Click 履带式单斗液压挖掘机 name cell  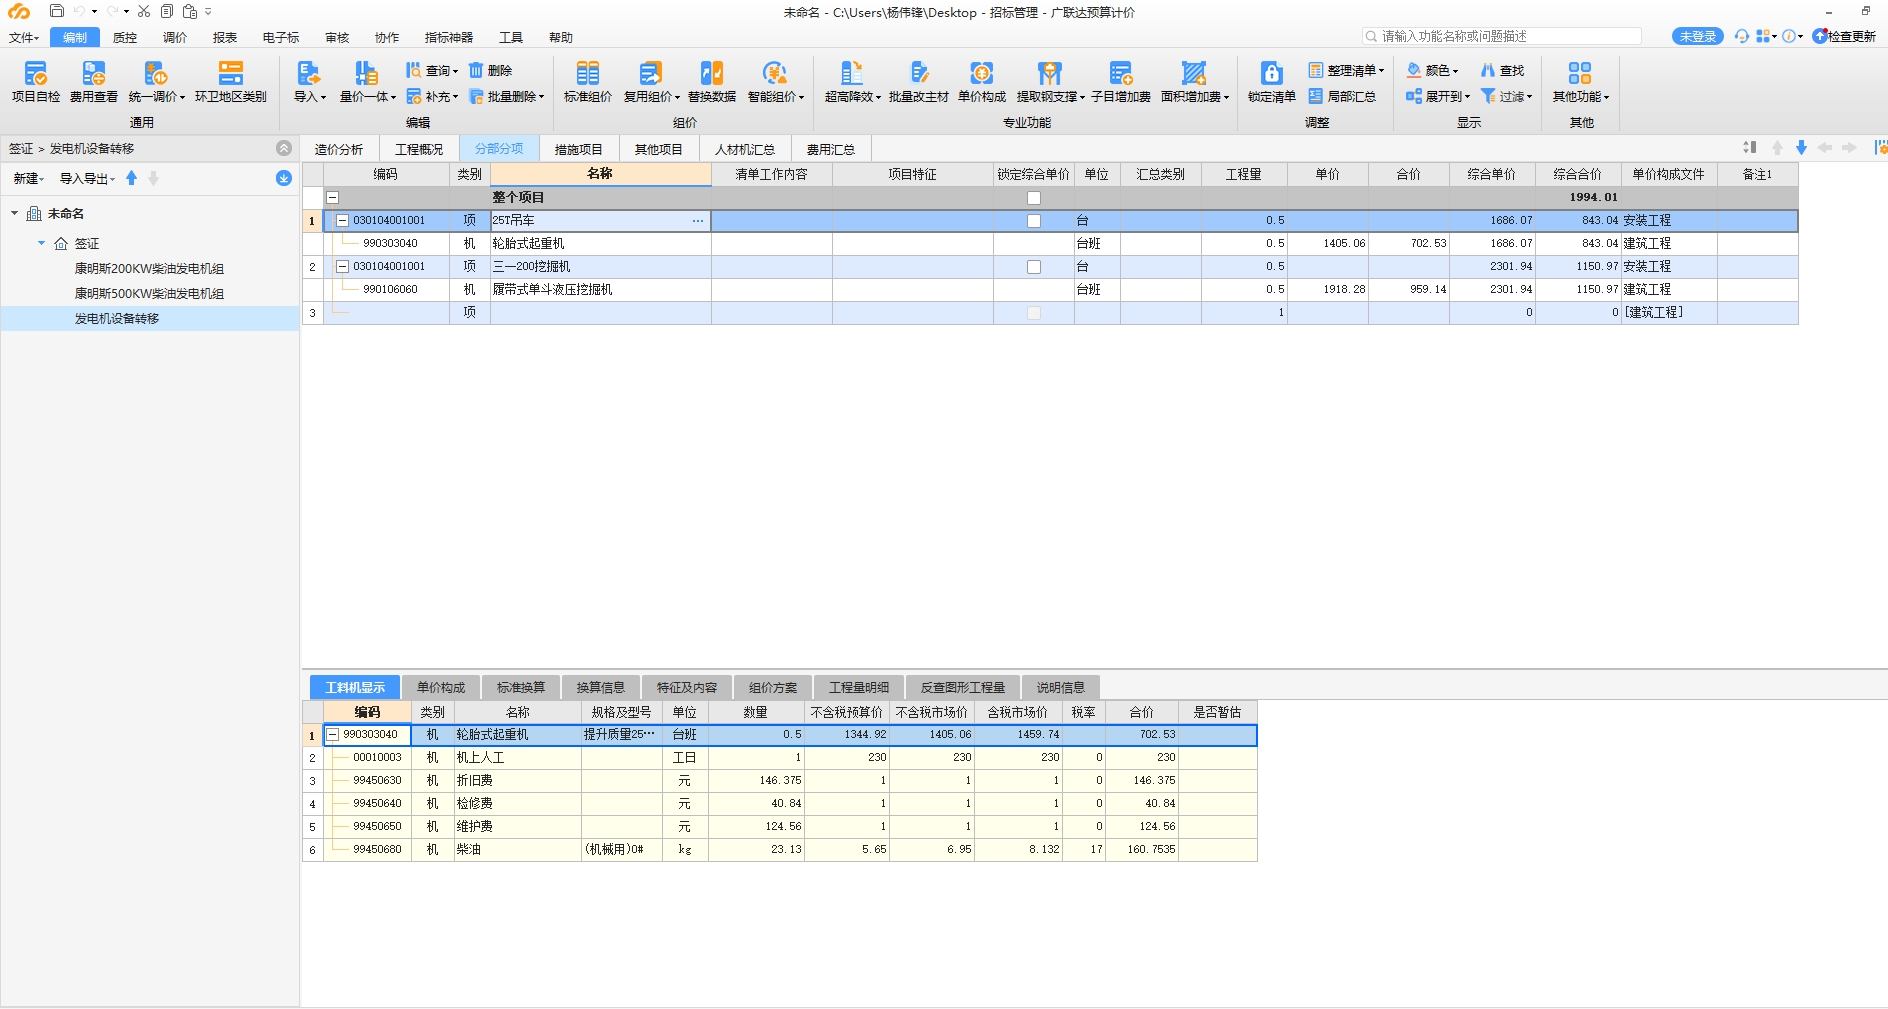tap(600, 289)
